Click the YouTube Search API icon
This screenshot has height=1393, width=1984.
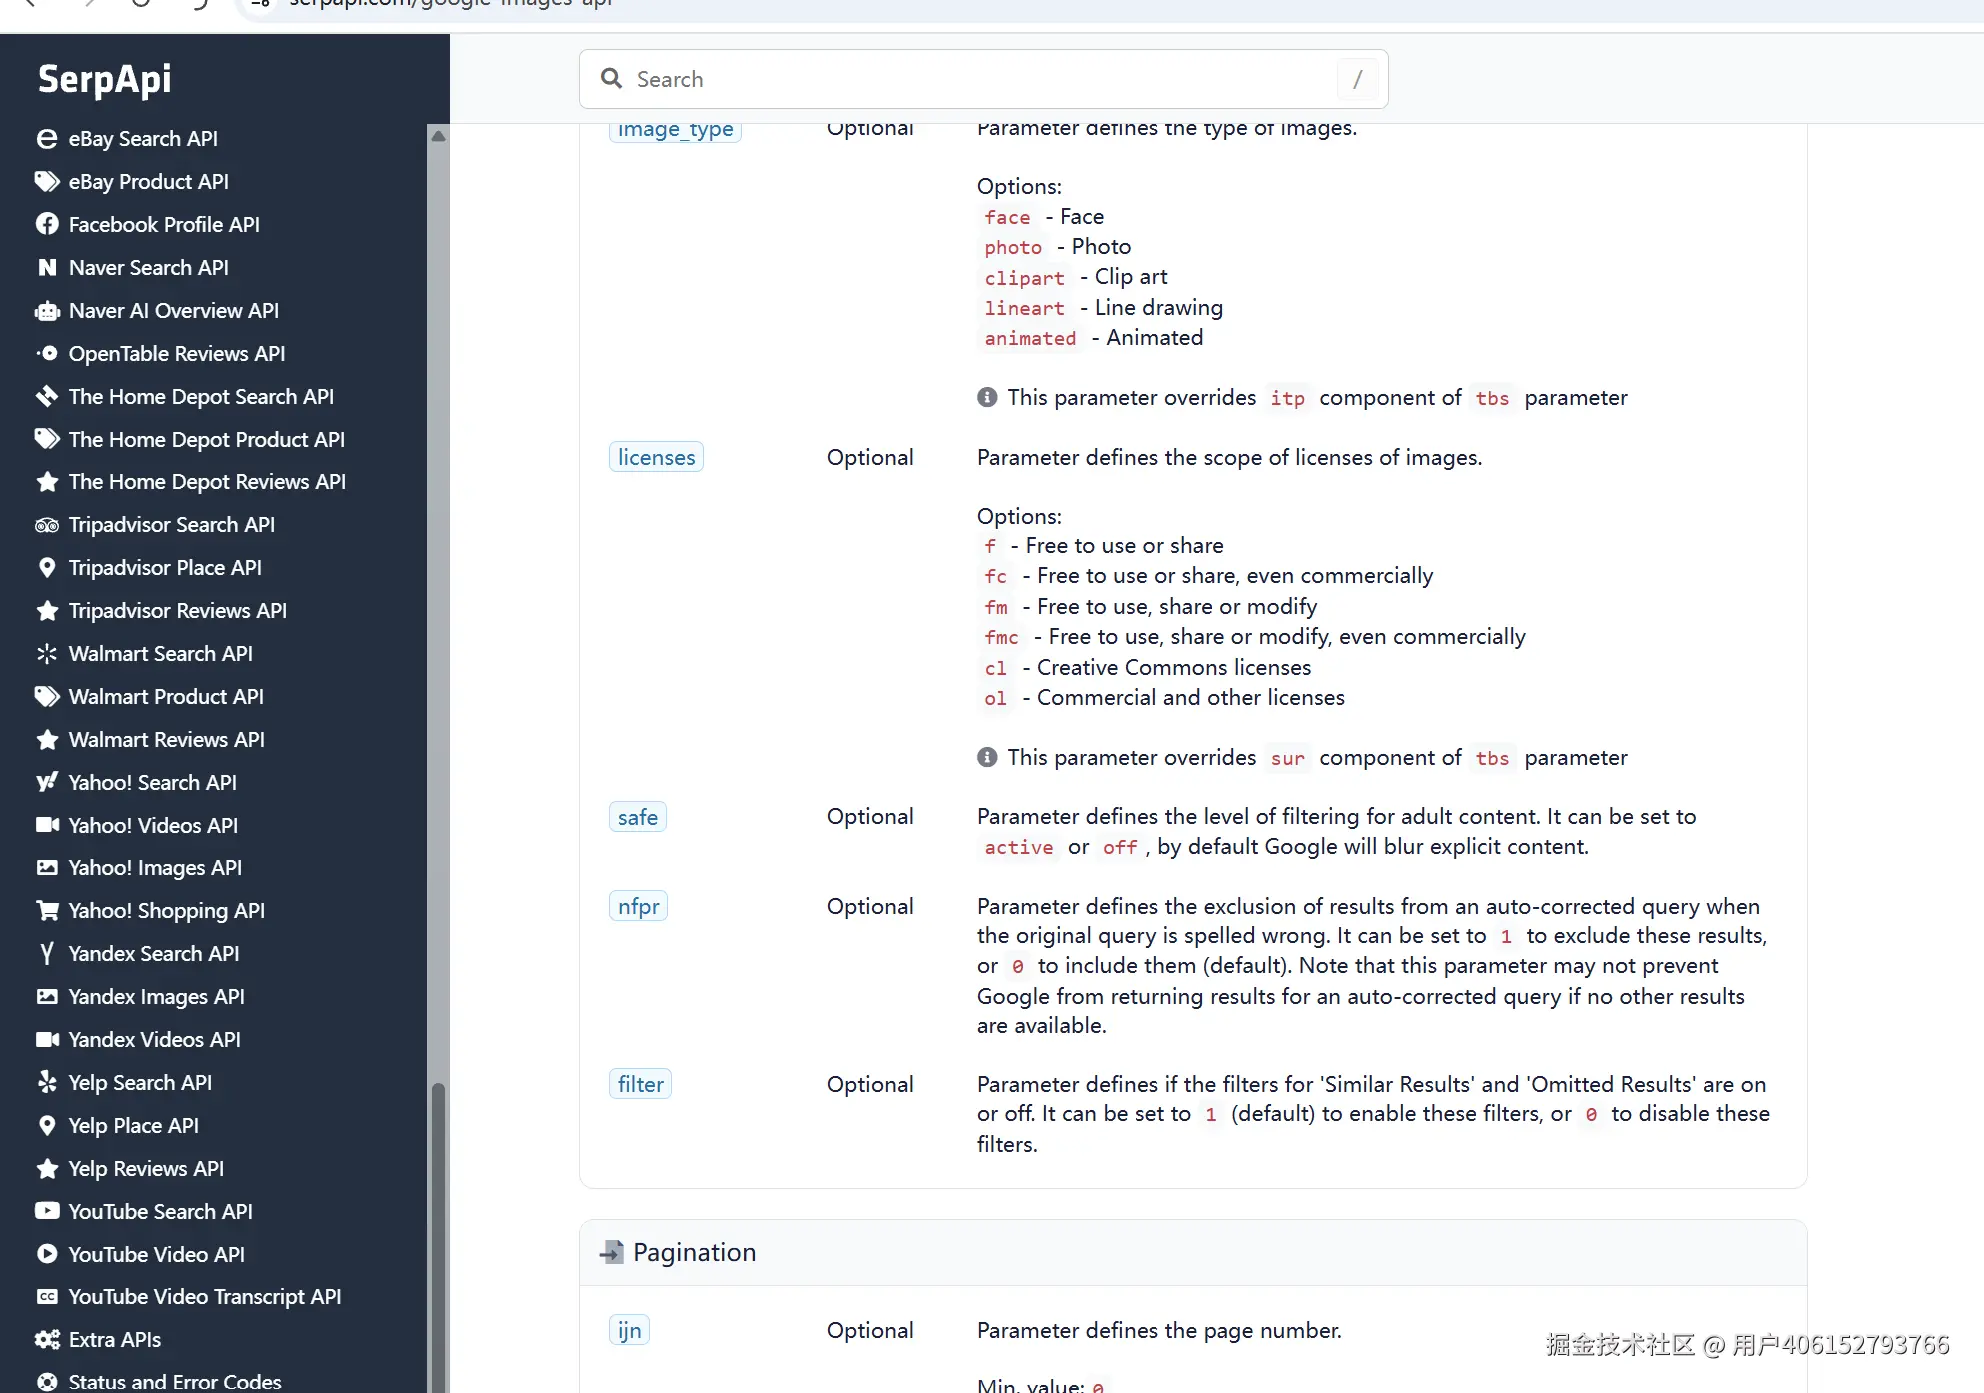(x=47, y=1212)
